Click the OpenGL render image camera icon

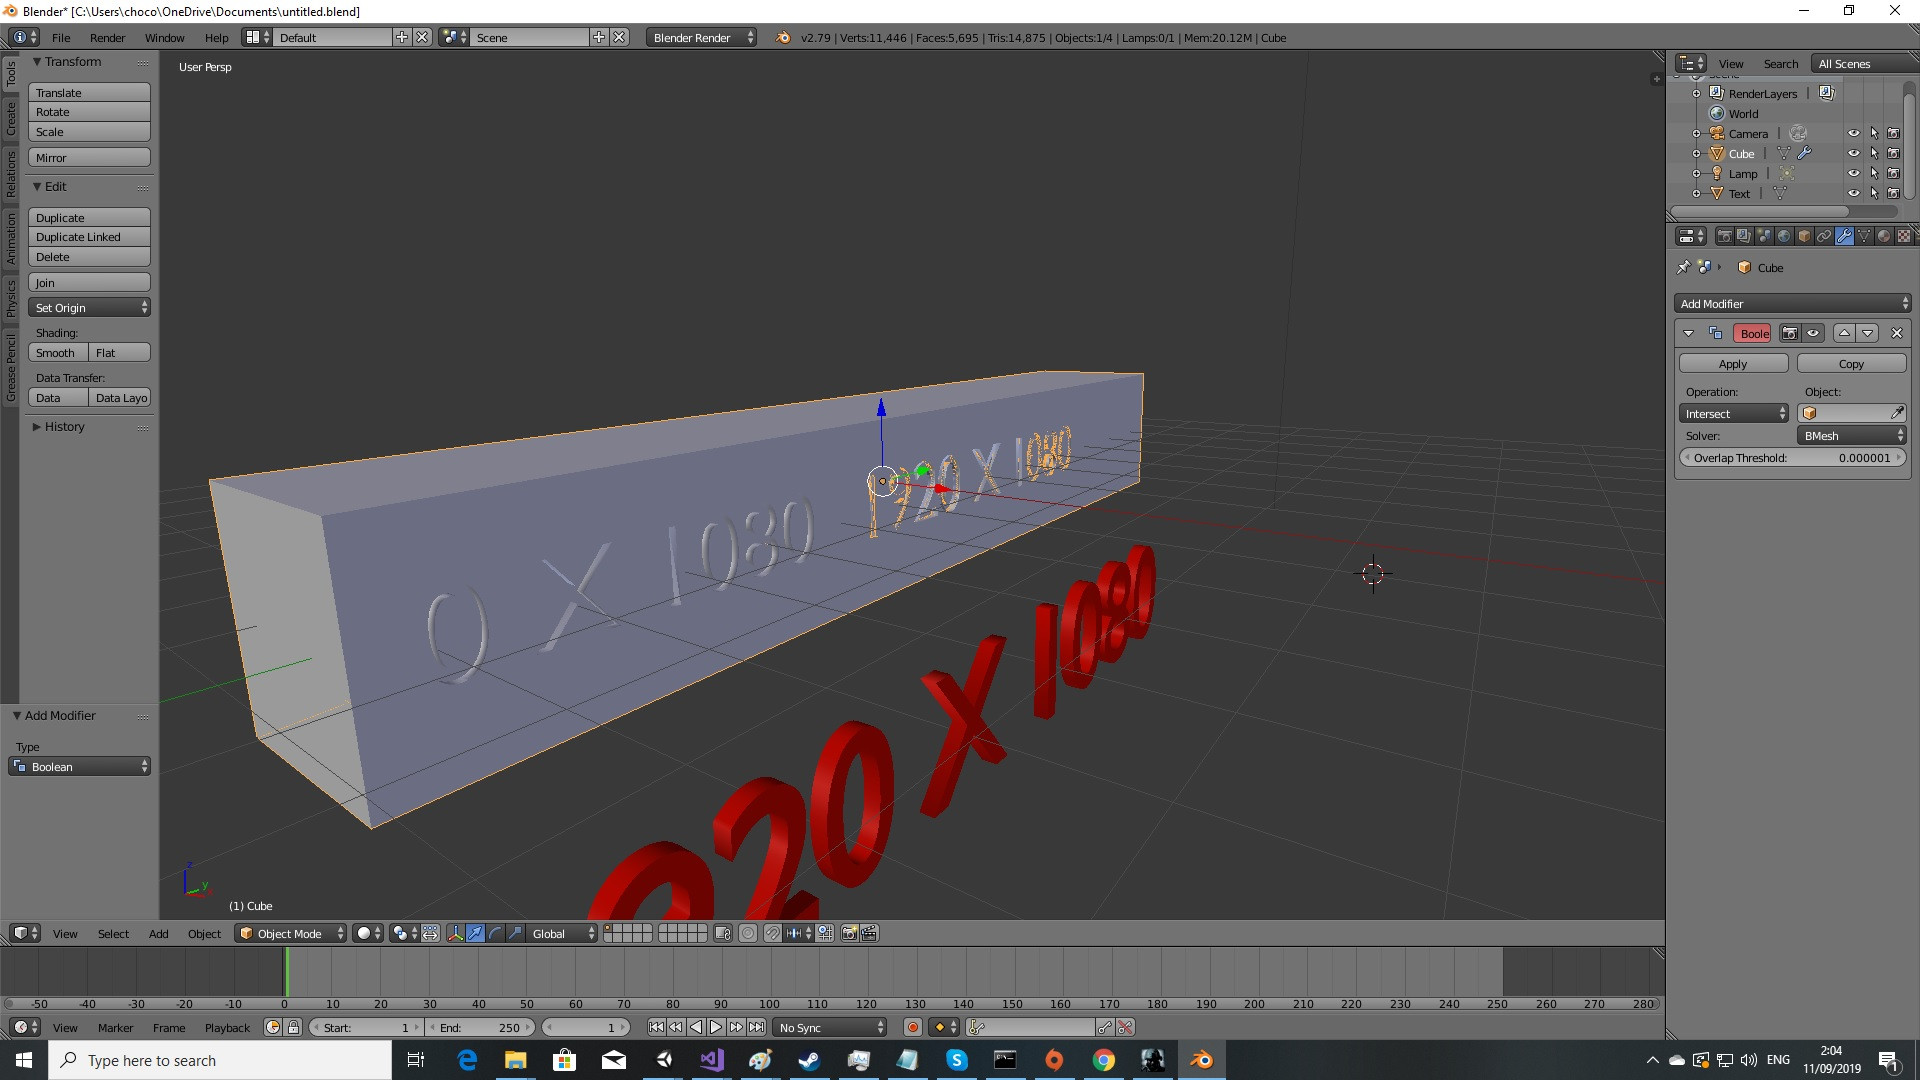tap(849, 933)
